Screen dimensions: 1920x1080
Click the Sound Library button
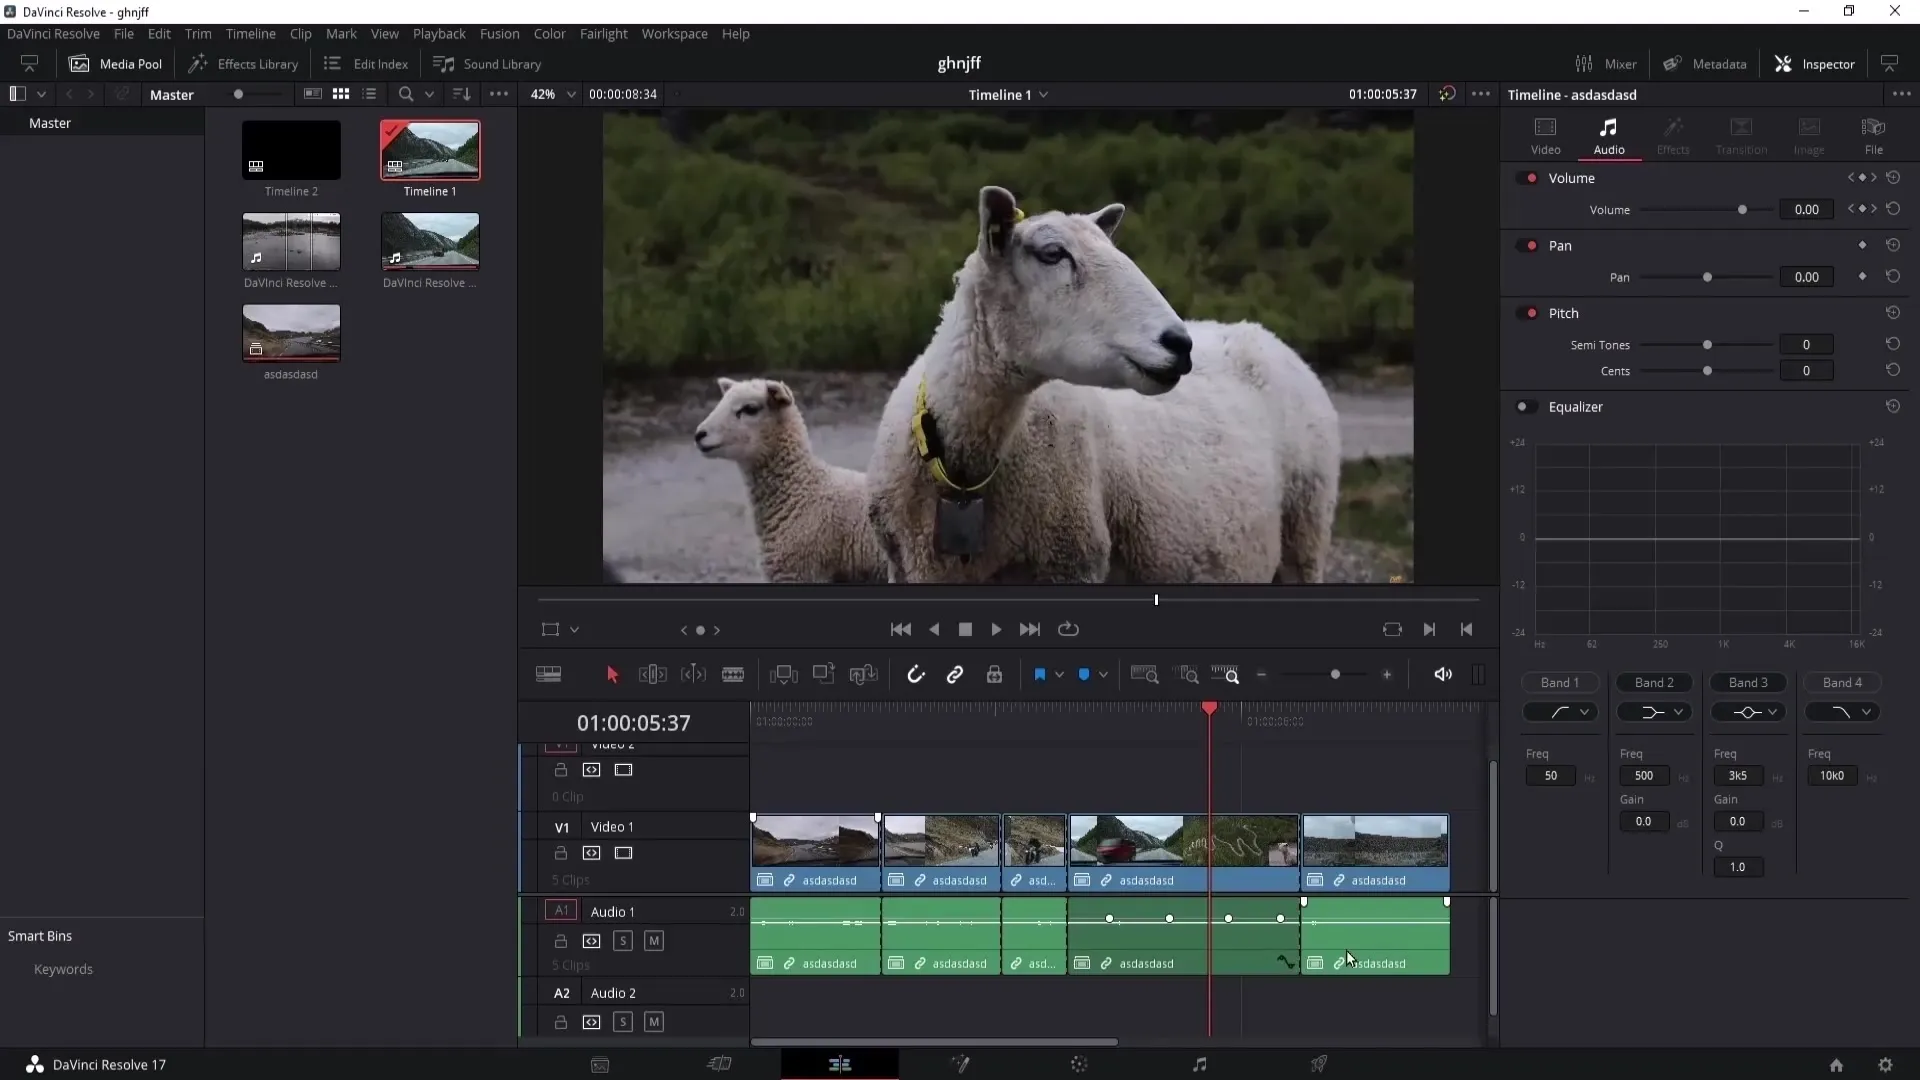(489, 63)
